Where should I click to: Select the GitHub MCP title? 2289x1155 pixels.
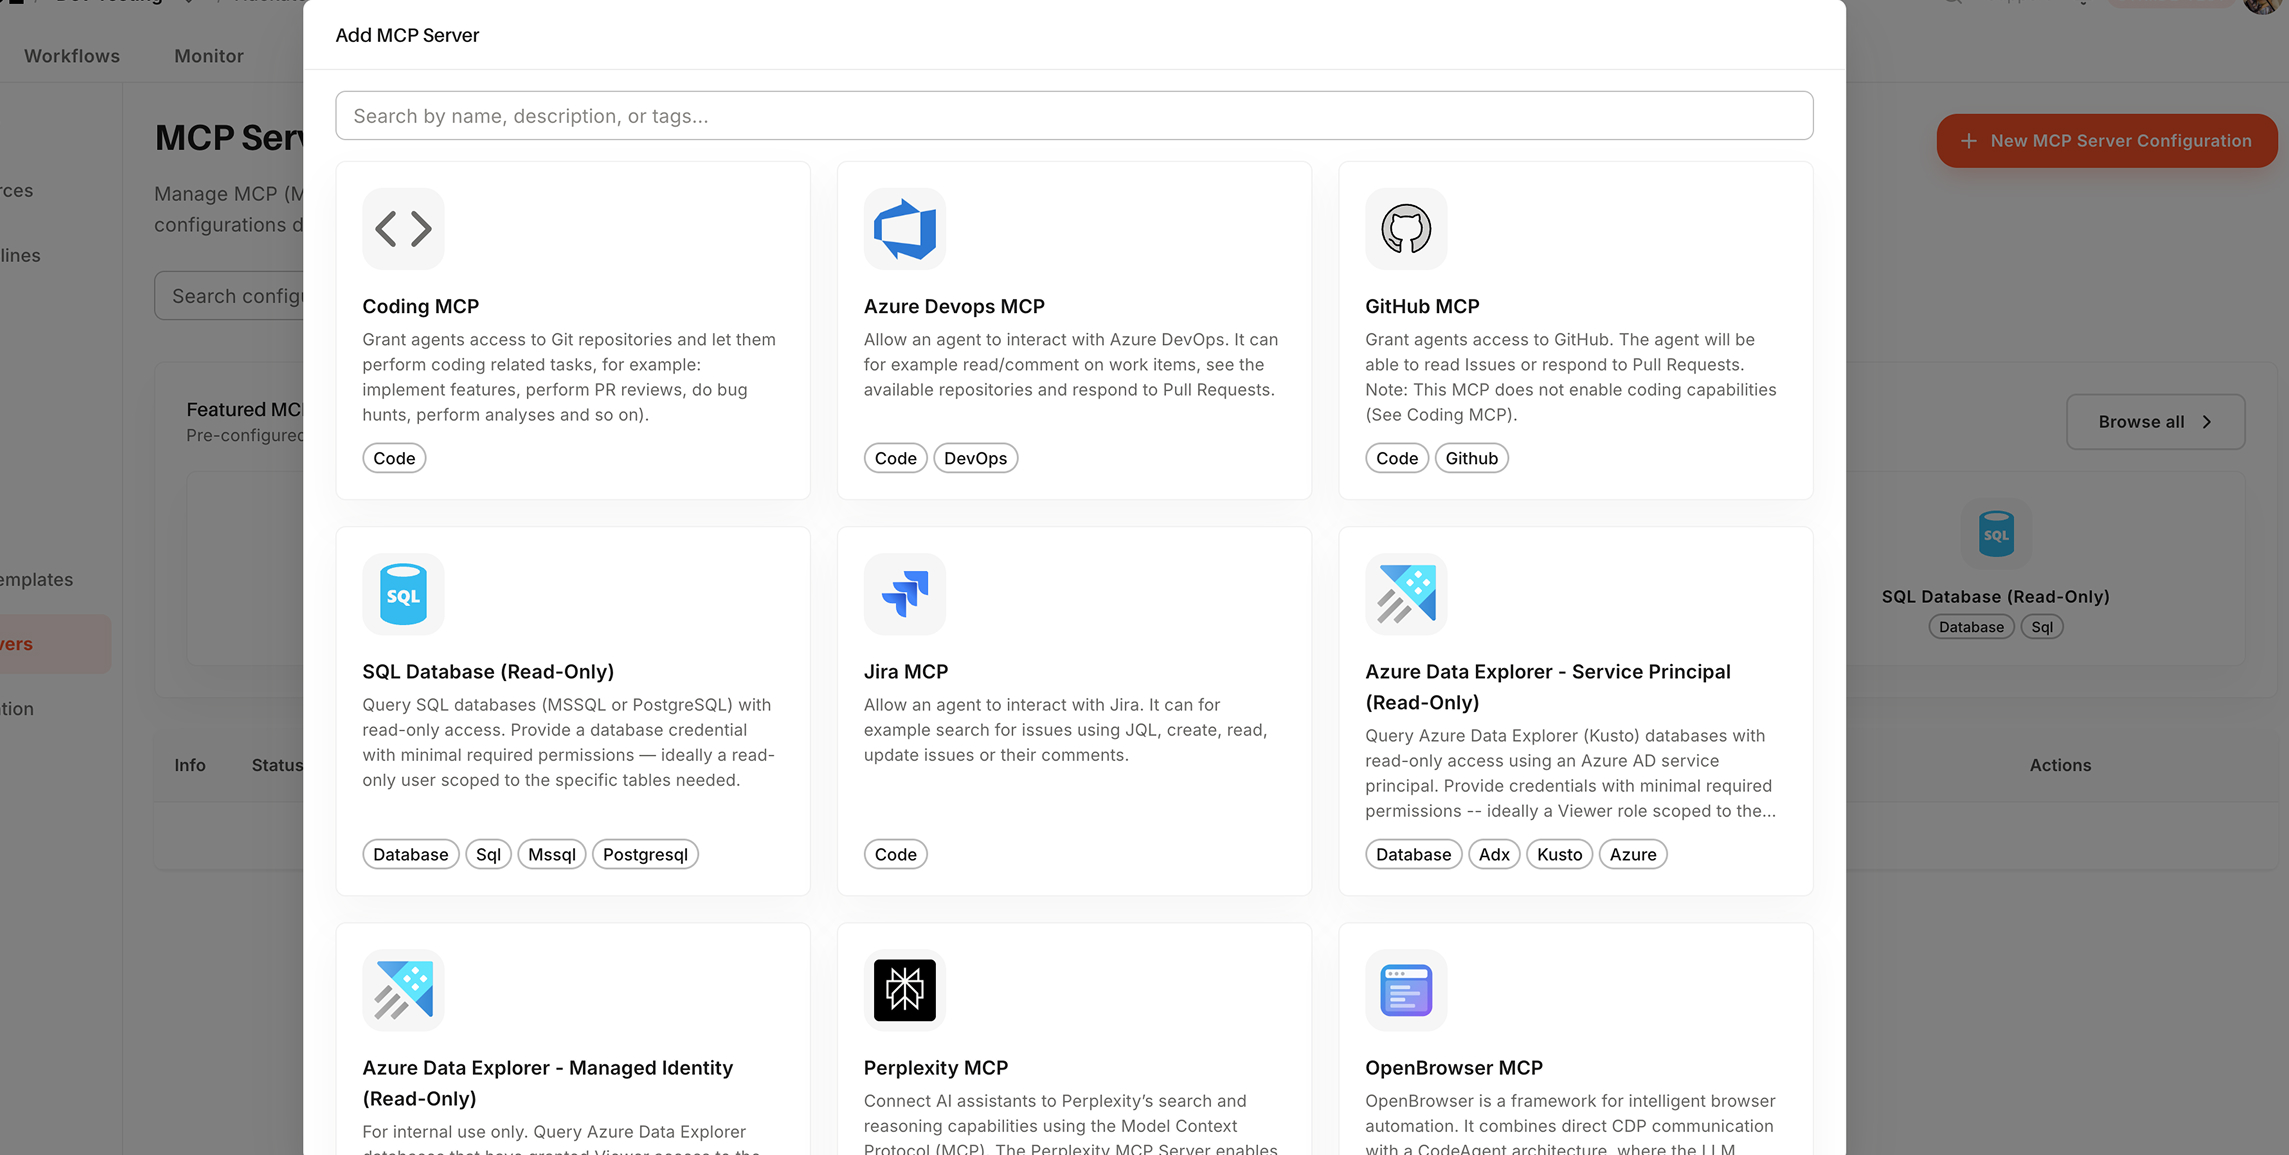[1422, 306]
